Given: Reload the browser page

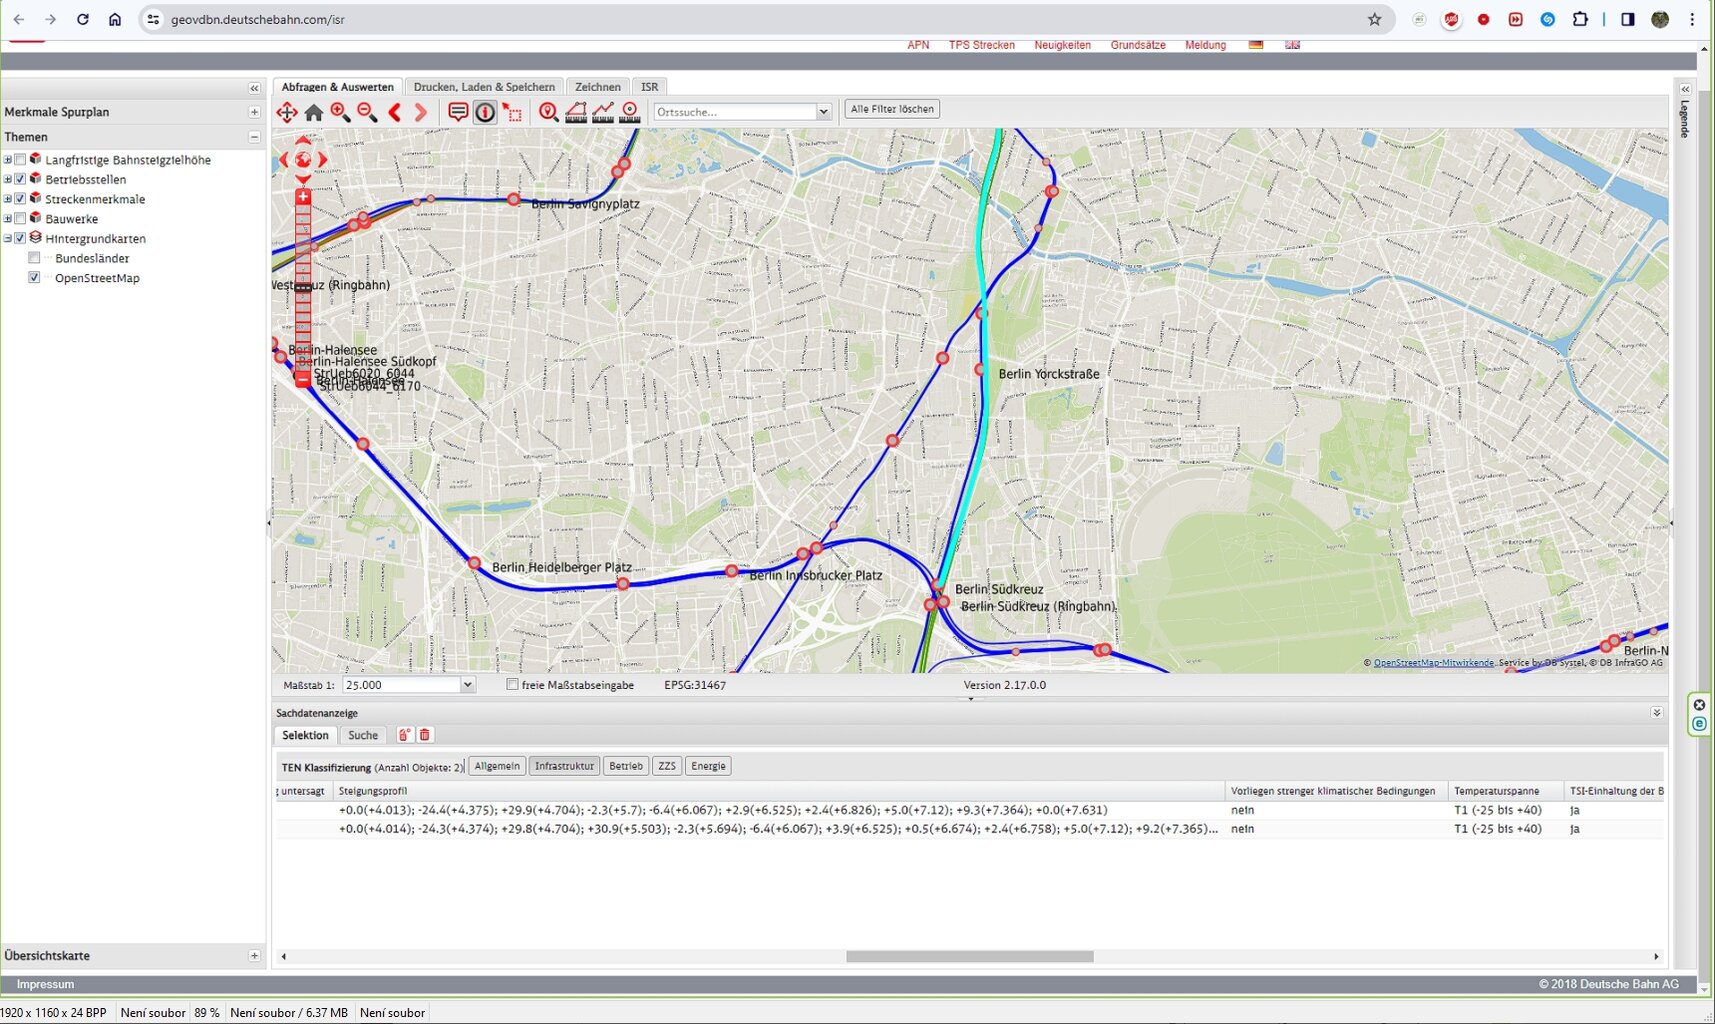Looking at the screenshot, I should (x=83, y=19).
